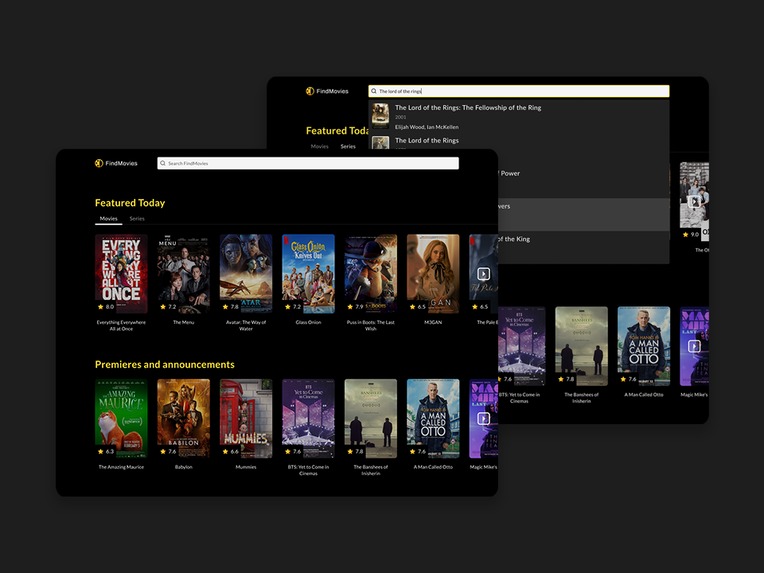Click the 'Glass Onion' title text
The image size is (764, 573).
[308, 322]
